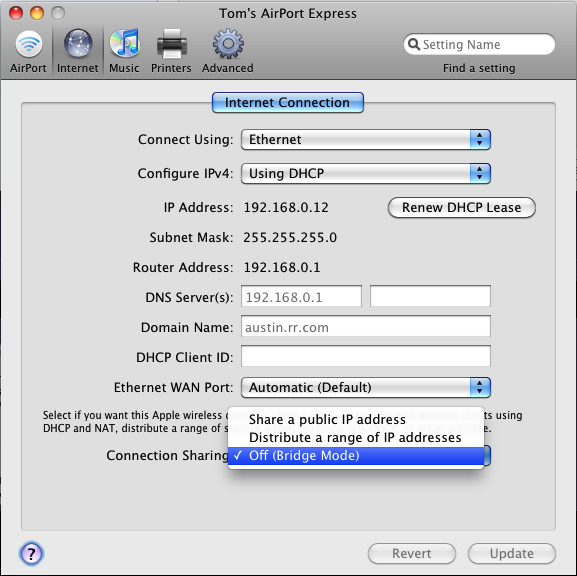Open help with the question mark button

[31, 553]
